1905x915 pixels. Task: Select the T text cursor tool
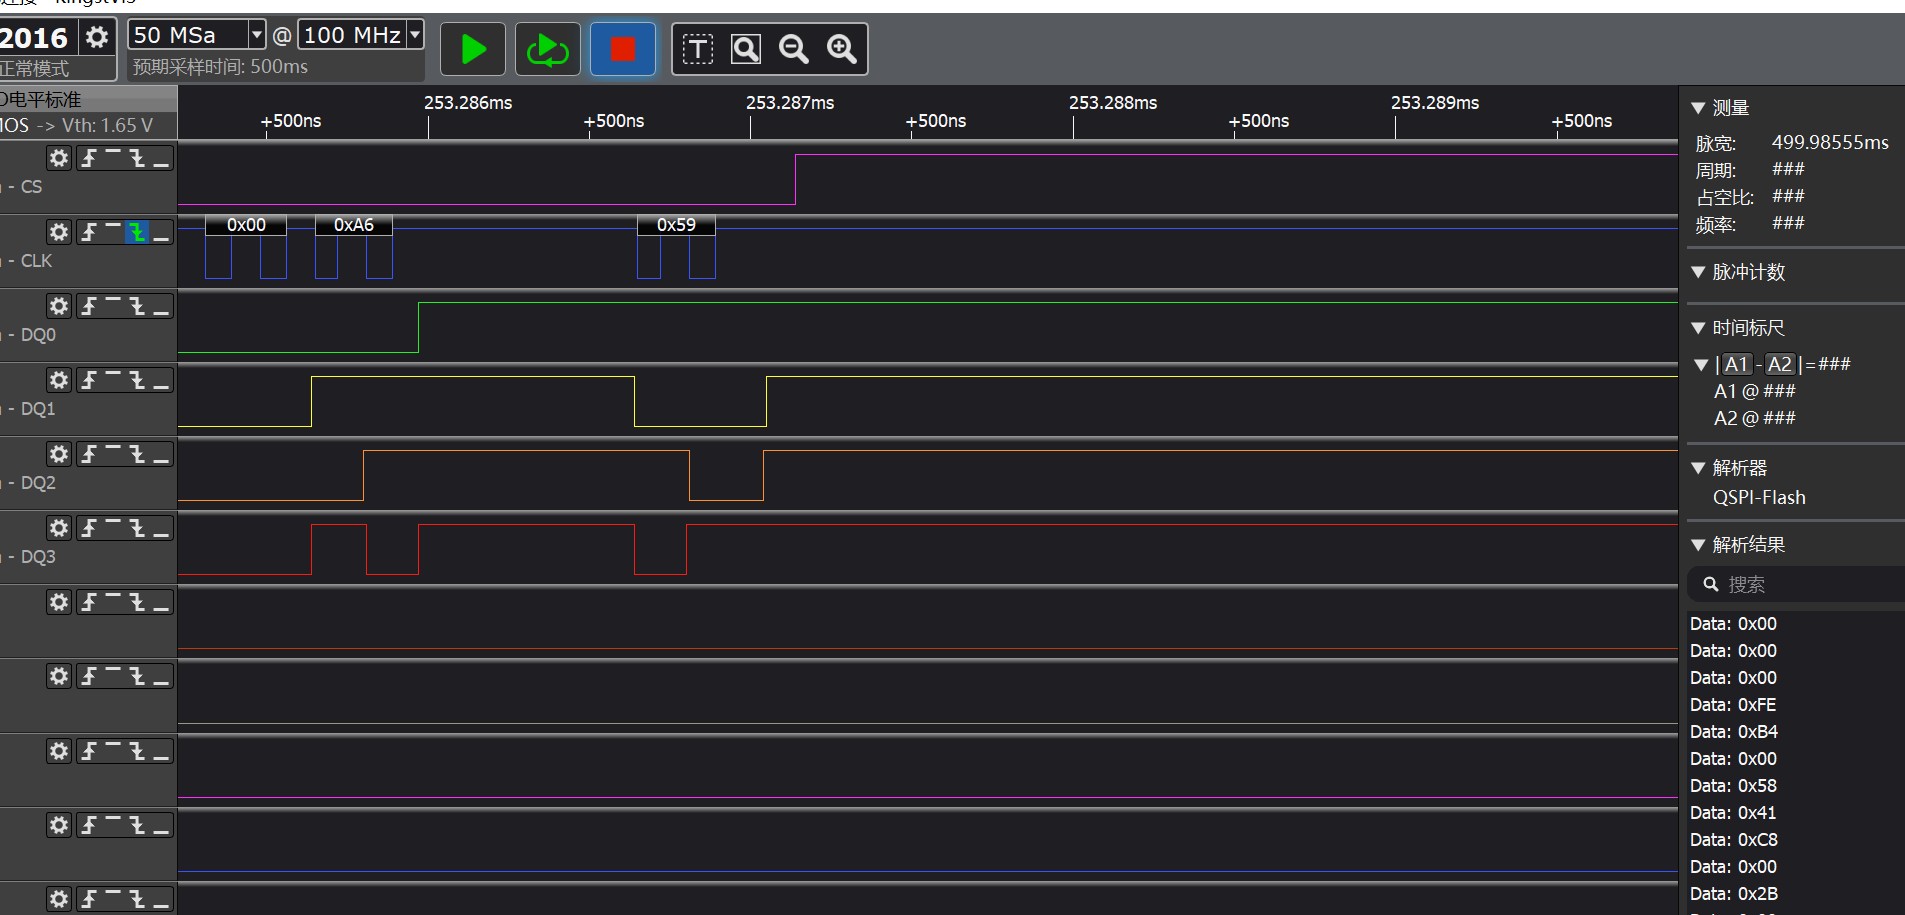pyautogui.click(x=697, y=49)
